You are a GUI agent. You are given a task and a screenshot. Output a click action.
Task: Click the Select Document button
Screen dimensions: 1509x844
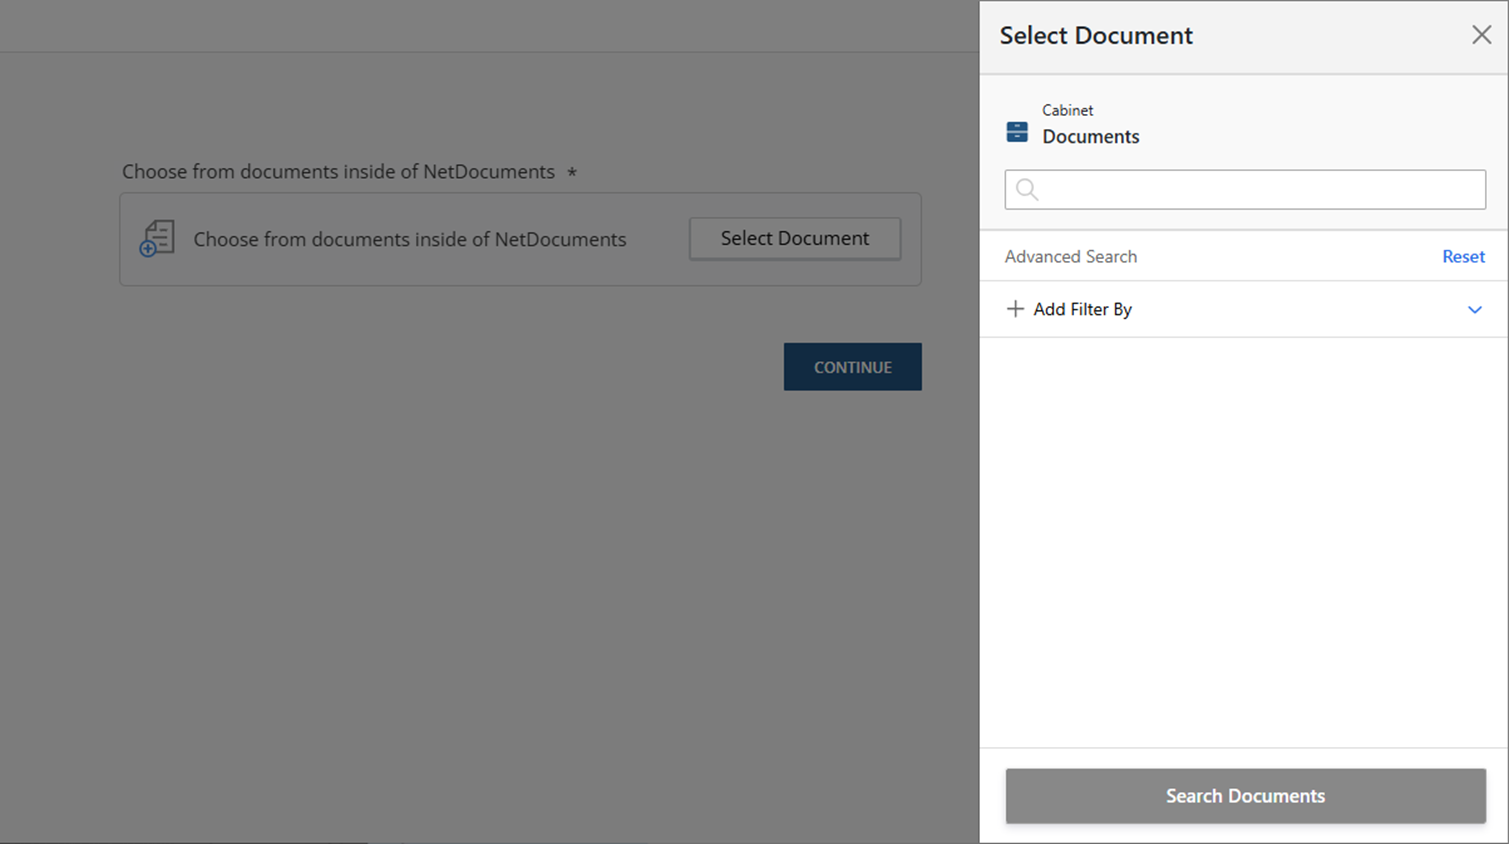pos(795,239)
